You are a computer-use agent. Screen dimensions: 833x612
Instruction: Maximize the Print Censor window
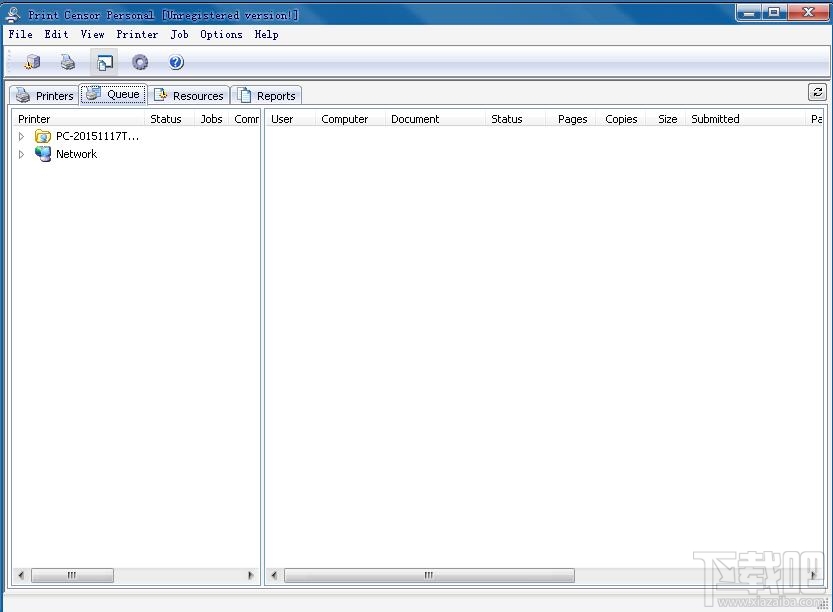[x=775, y=12]
